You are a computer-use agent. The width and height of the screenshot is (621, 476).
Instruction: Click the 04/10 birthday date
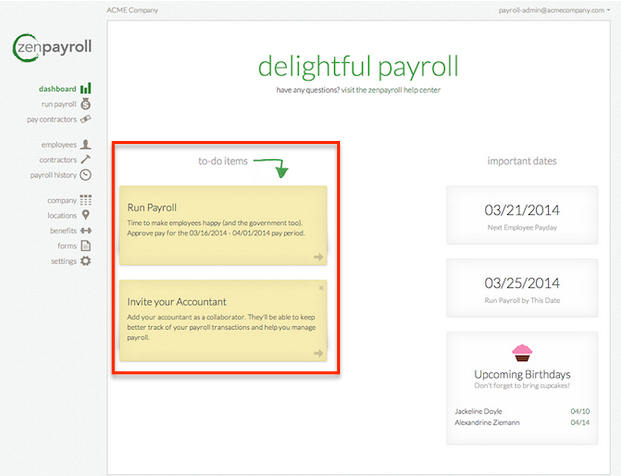point(580,411)
